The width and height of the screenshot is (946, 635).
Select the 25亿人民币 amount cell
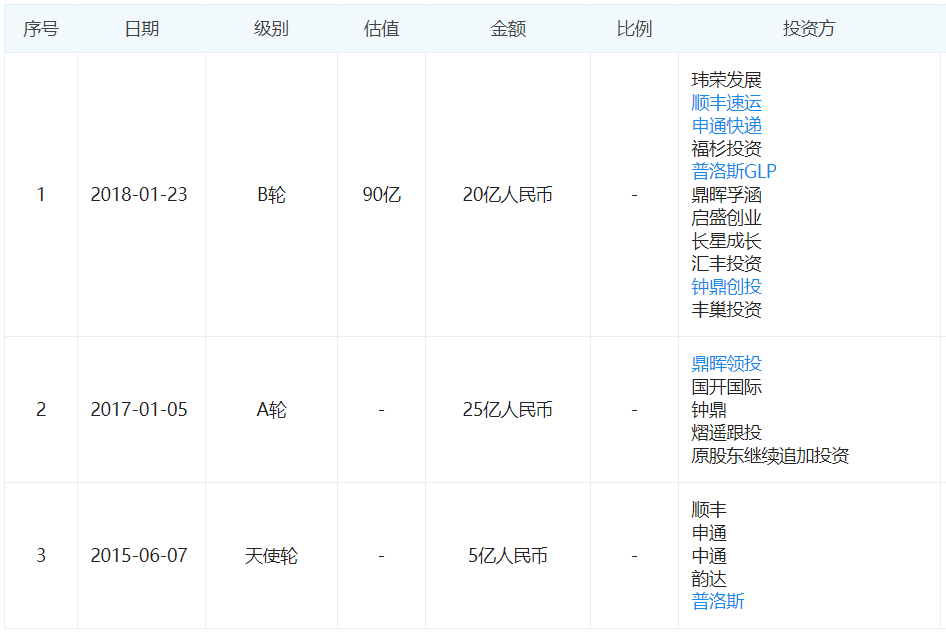pos(508,409)
